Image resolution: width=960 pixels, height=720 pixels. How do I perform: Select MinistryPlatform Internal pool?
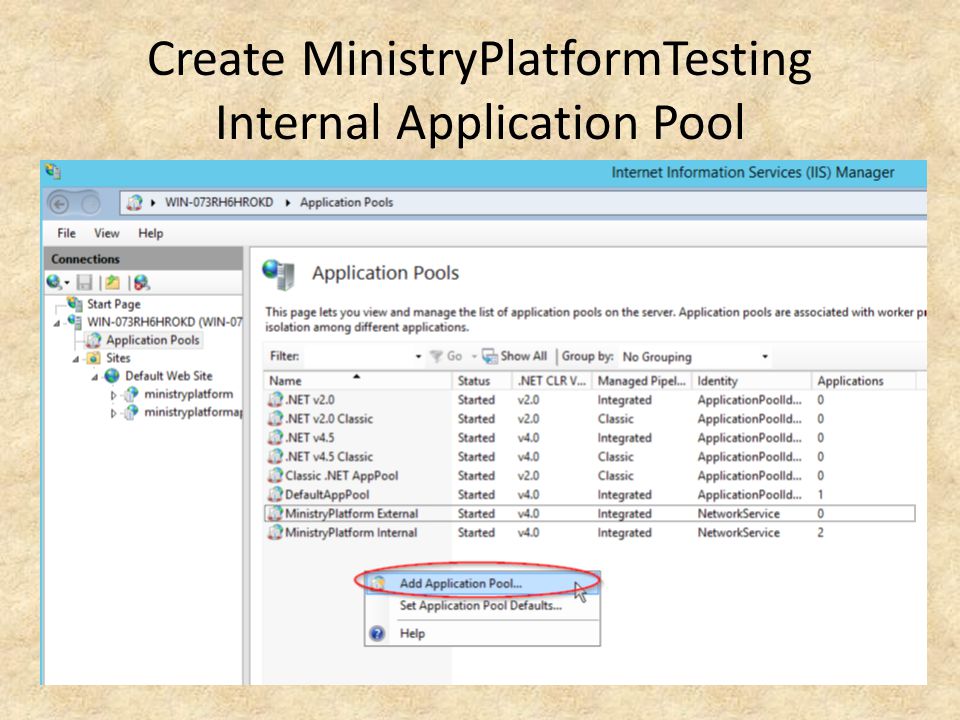click(x=590, y=533)
